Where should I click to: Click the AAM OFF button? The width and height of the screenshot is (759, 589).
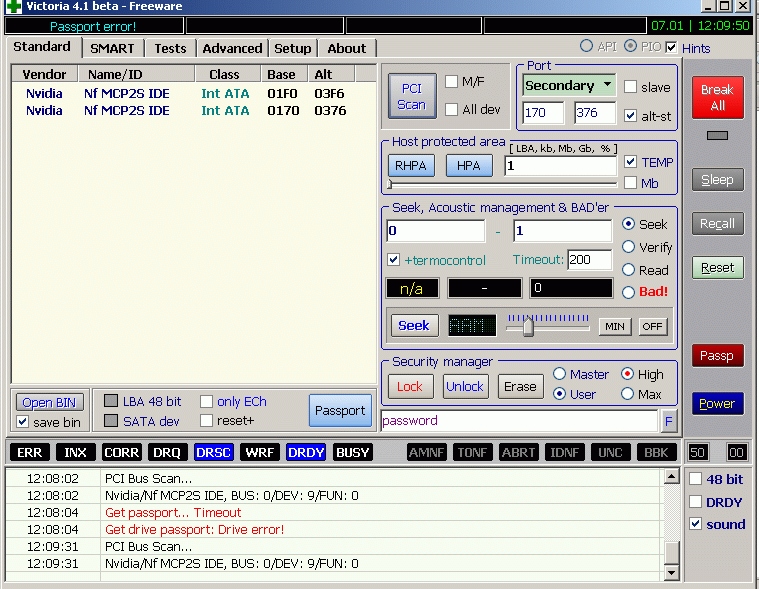[653, 327]
